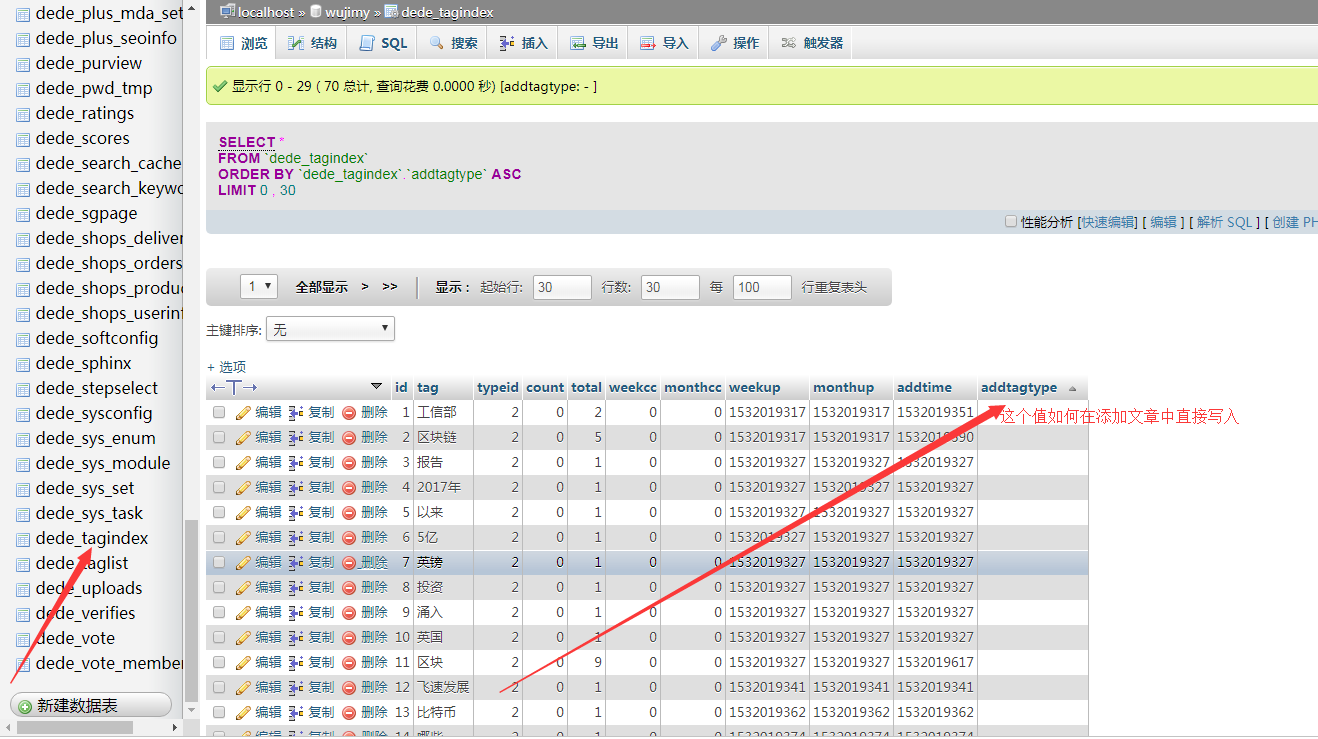Enable the 性能分析 profiling checkbox
Image resolution: width=1318 pixels, height=739 pixels.
1011,222
